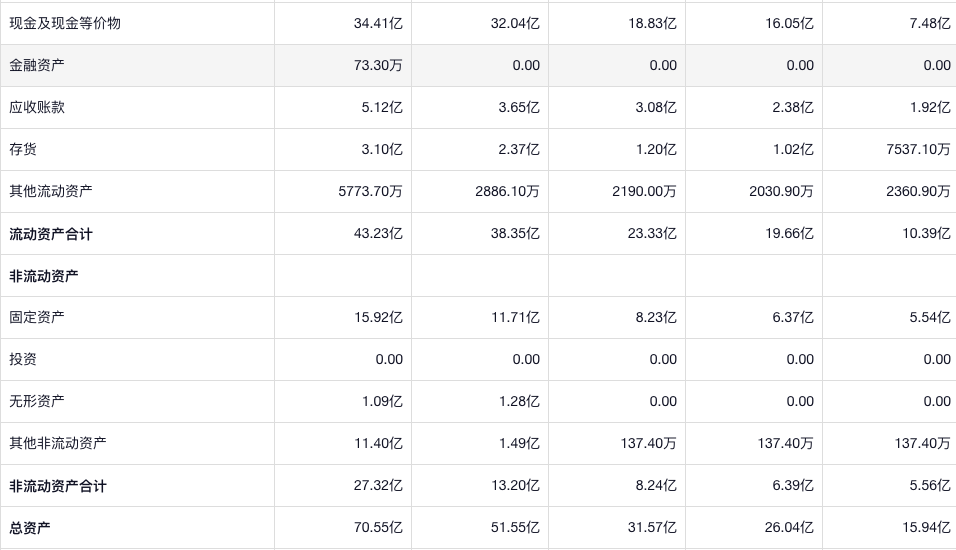
Task: Select the 存货 row label
Action: tap(23, 149)
